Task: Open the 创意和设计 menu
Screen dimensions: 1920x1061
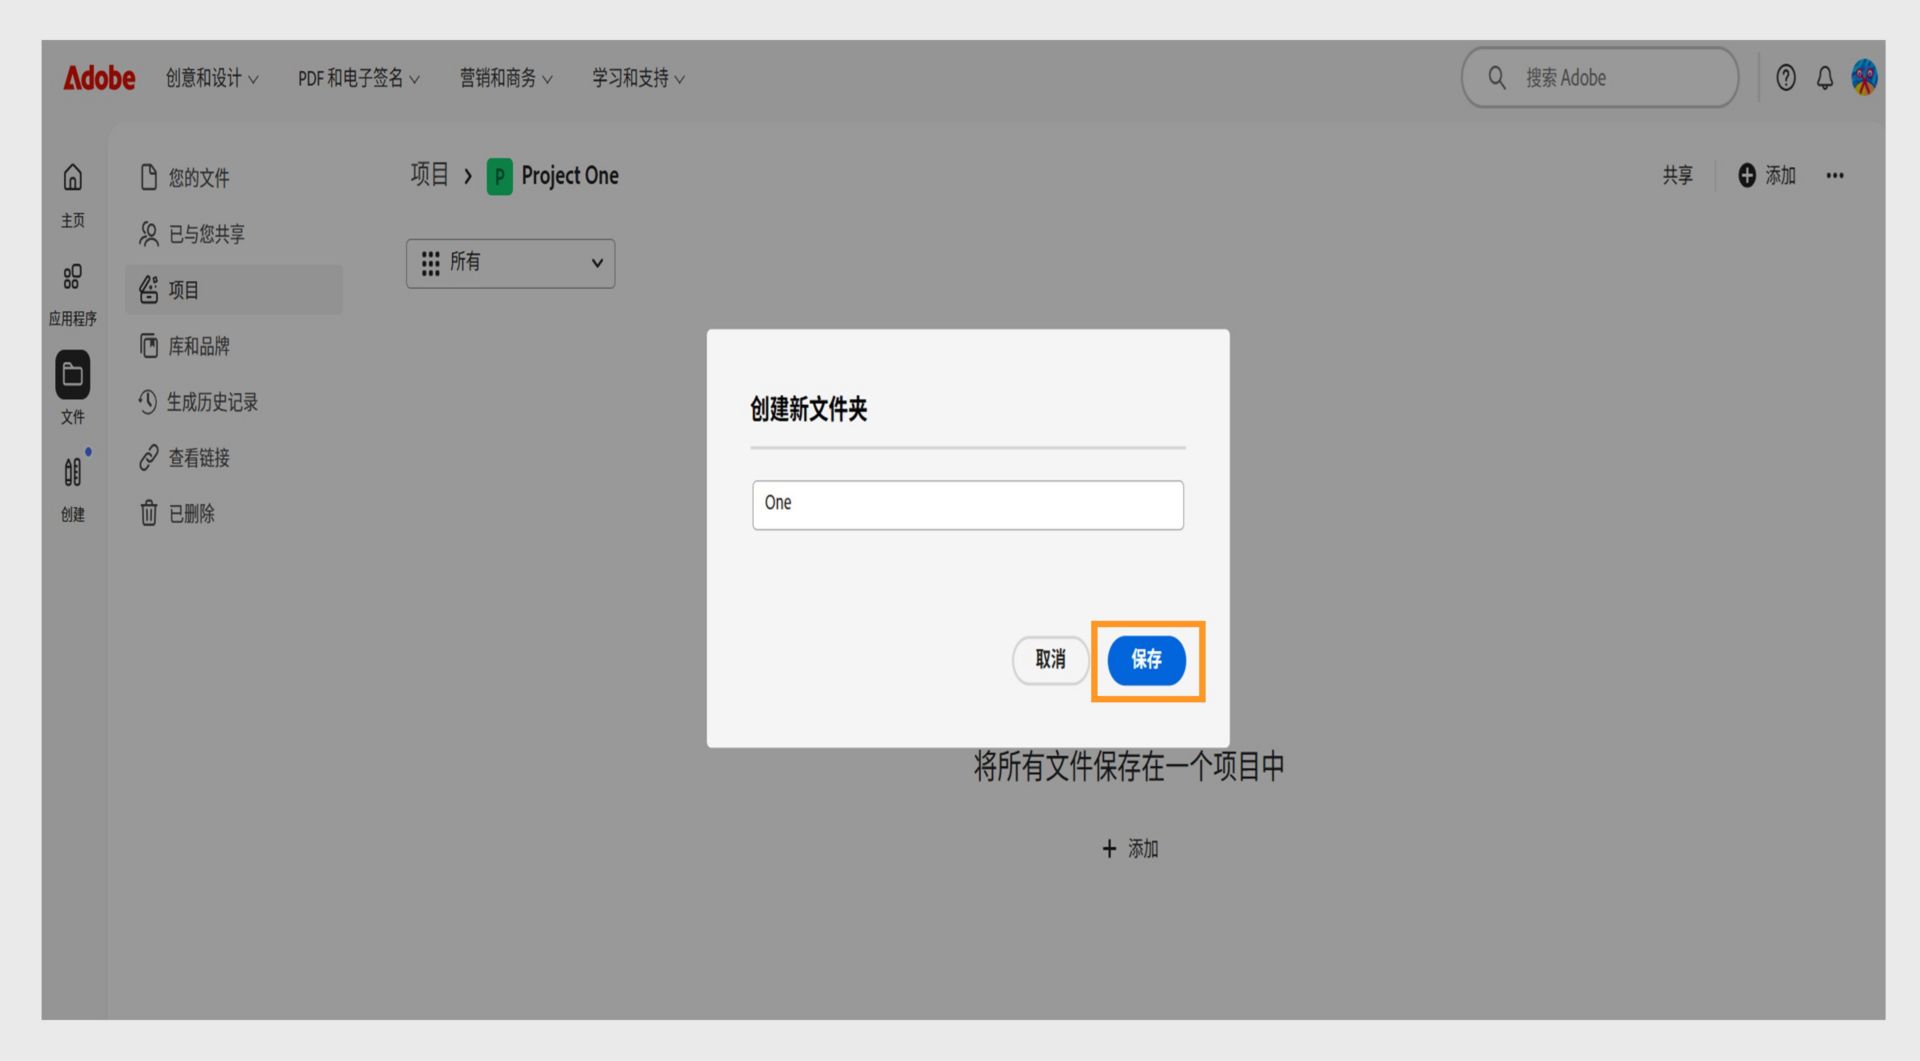Action: (212, 78)
